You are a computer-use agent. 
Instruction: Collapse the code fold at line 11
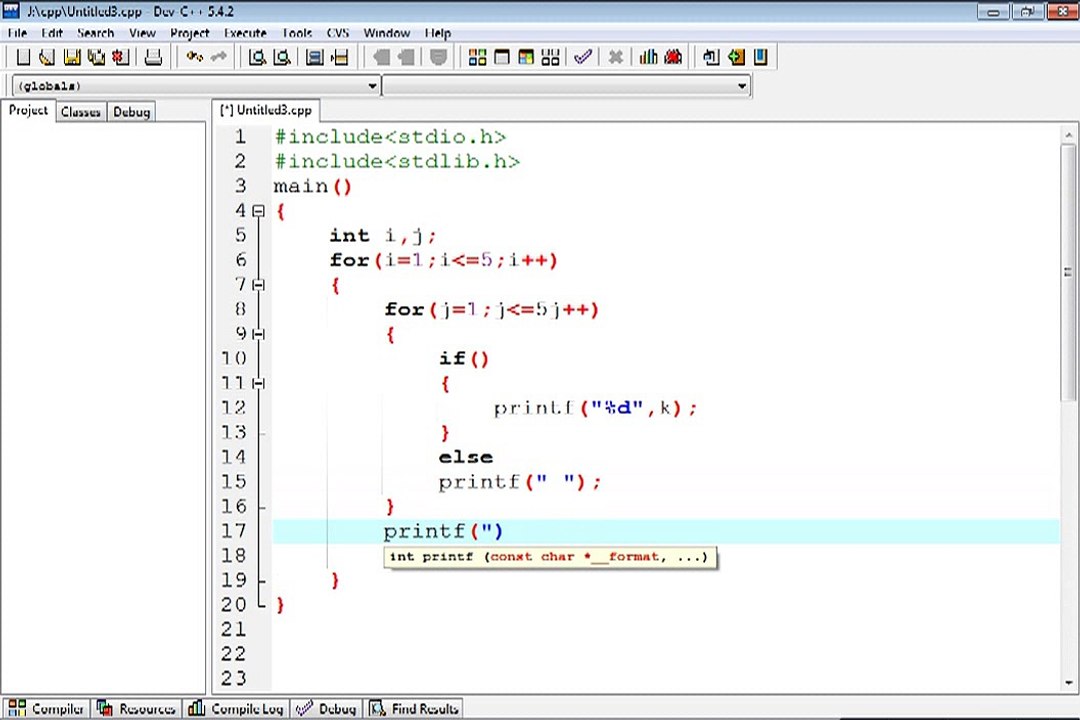(258, 383)
